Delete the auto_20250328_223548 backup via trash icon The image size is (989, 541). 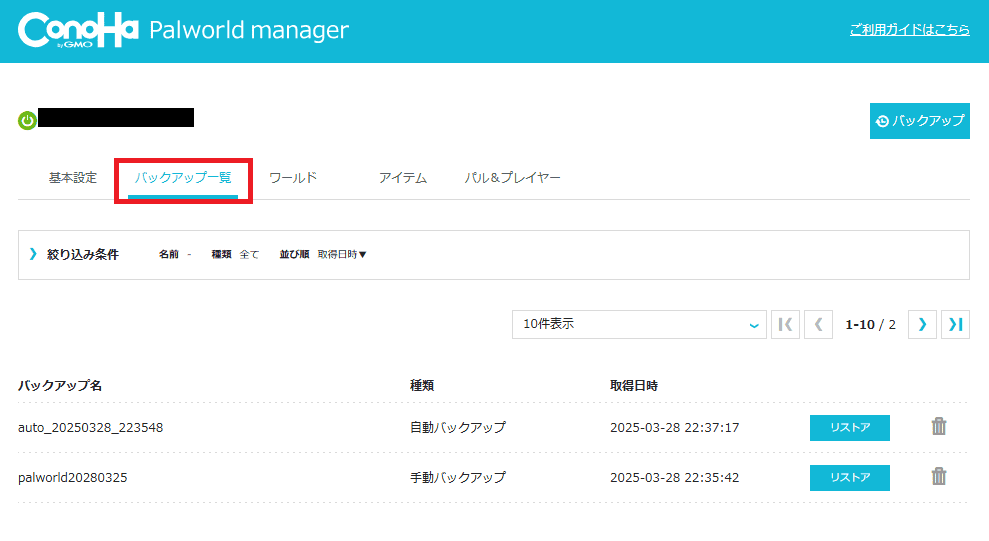(939, 427)
